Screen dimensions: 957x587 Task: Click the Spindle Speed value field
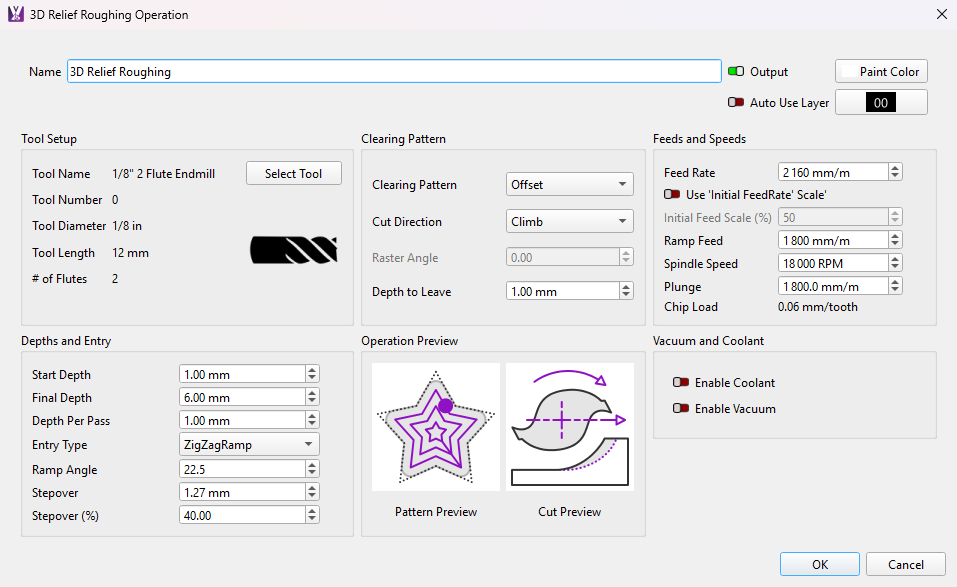coord(833,264)
